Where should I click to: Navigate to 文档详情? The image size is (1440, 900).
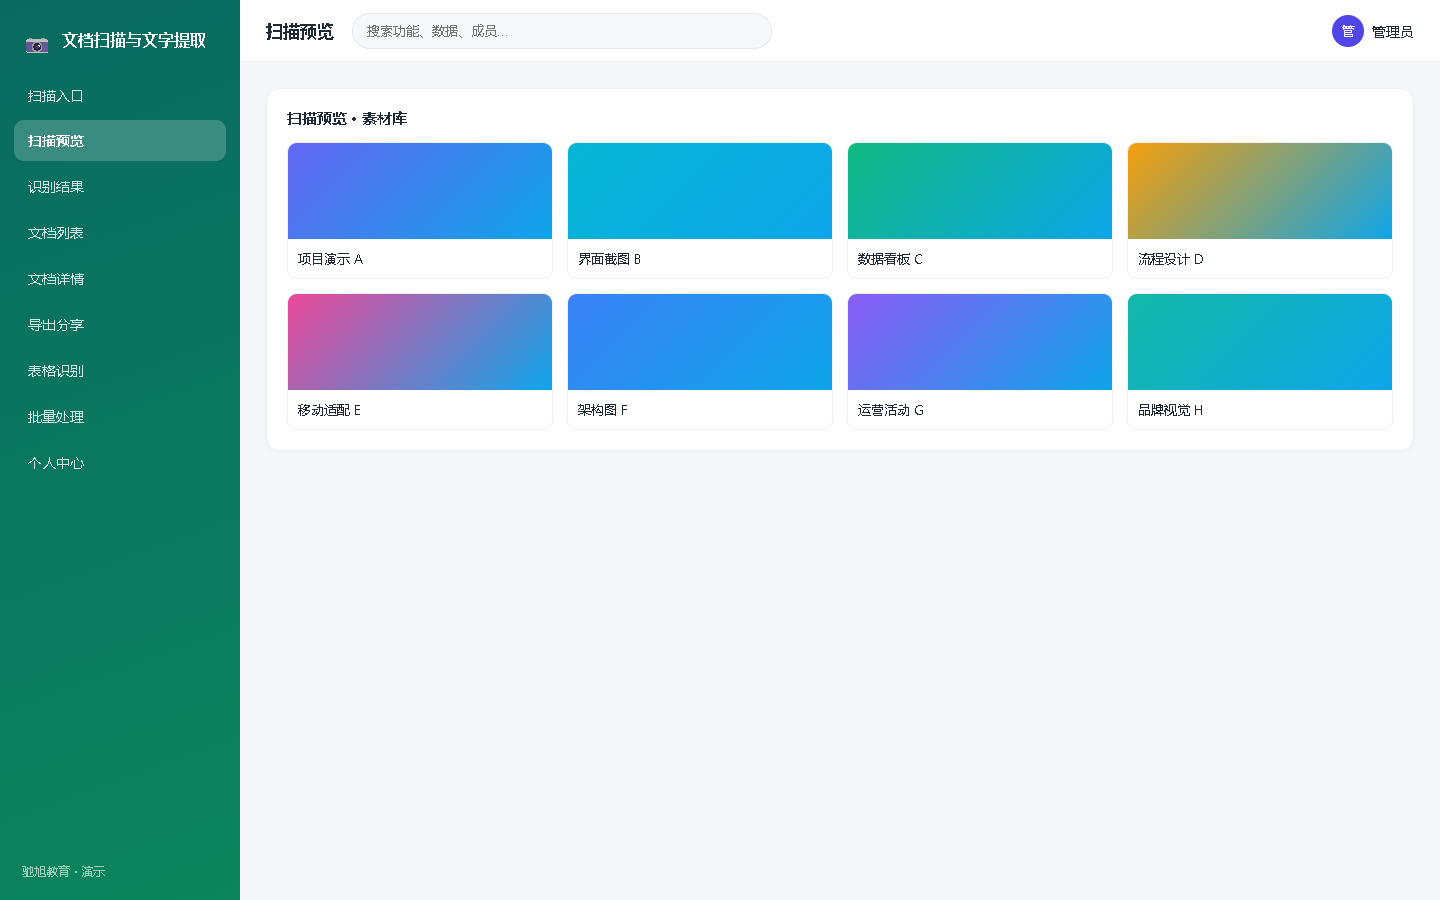[x=120, y=279]
